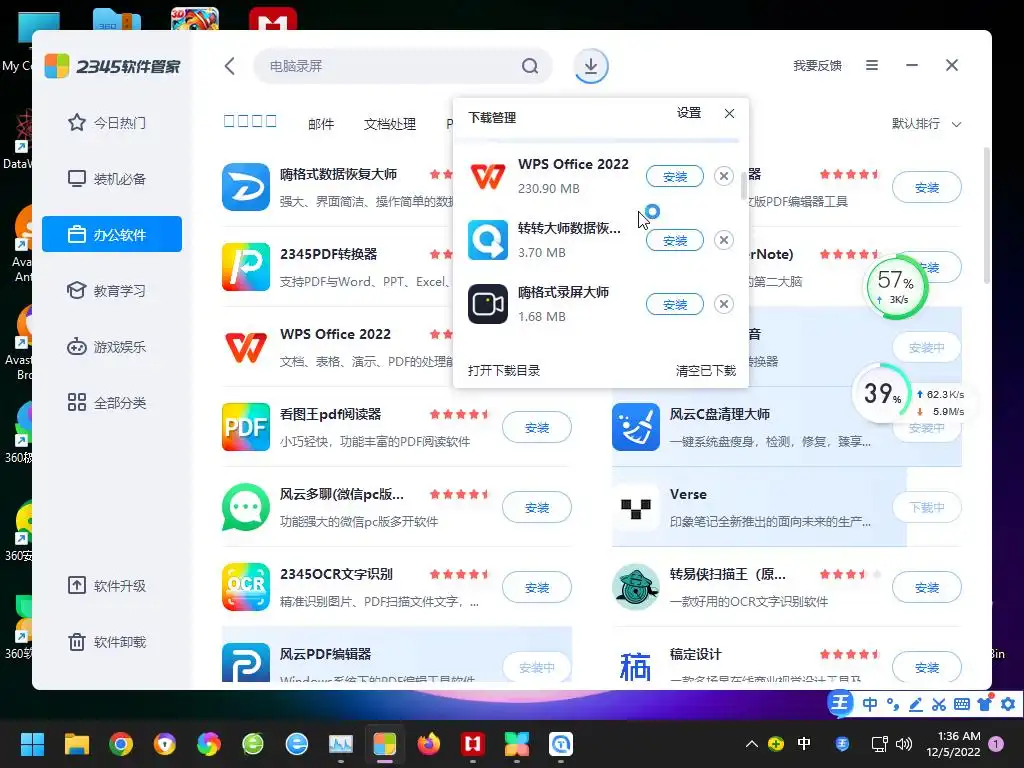The height and width of the screenshot is (768, 1024).
Task: Click Verse app icon
Action: coord(635,507)
